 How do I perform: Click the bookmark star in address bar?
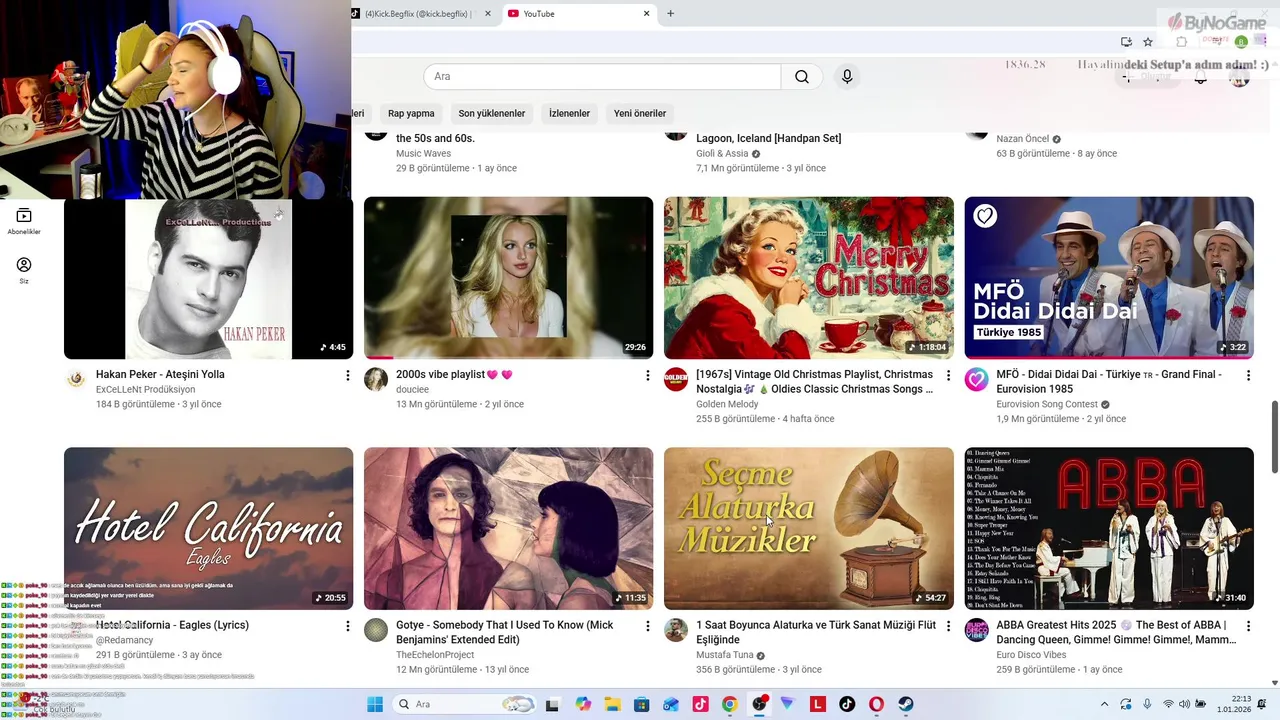tap(1148, 42)
